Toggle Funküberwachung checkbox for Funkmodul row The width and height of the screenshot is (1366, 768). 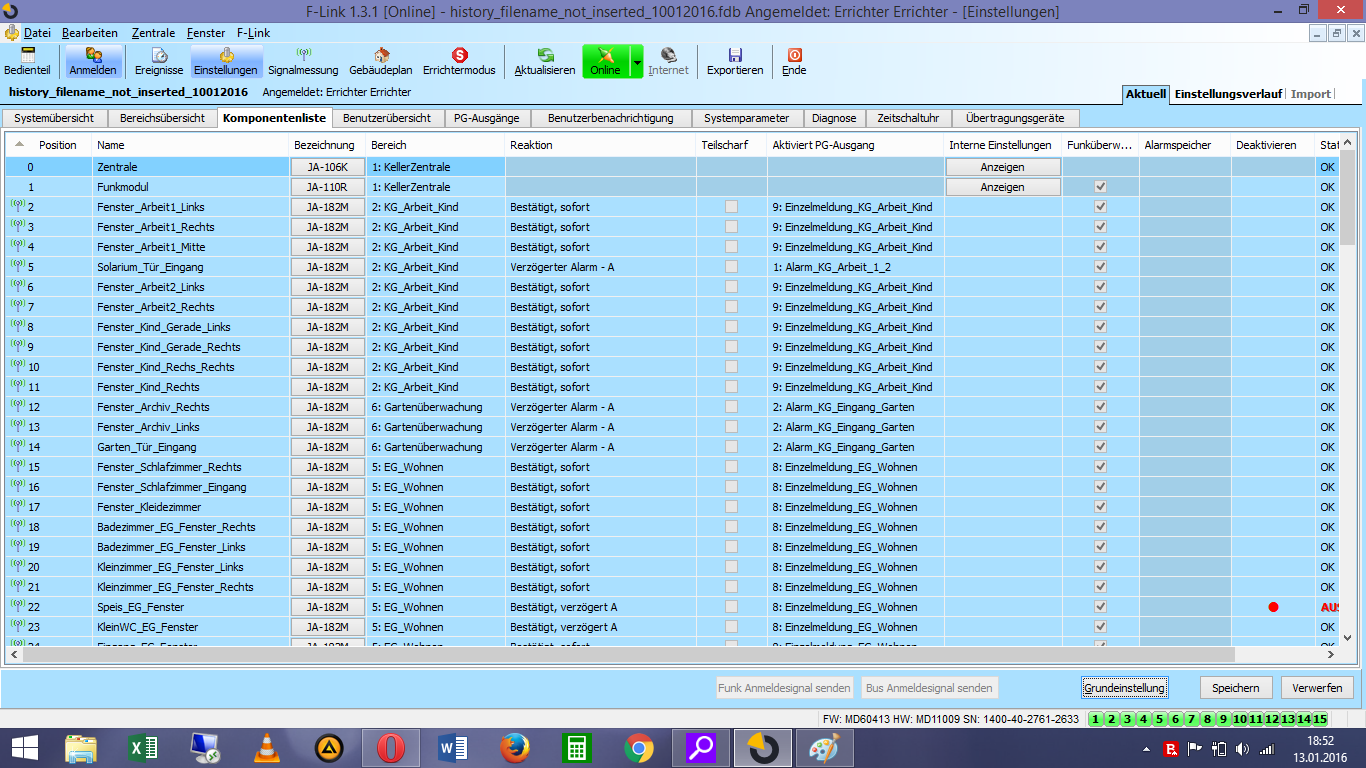(x=1100, y=187)
